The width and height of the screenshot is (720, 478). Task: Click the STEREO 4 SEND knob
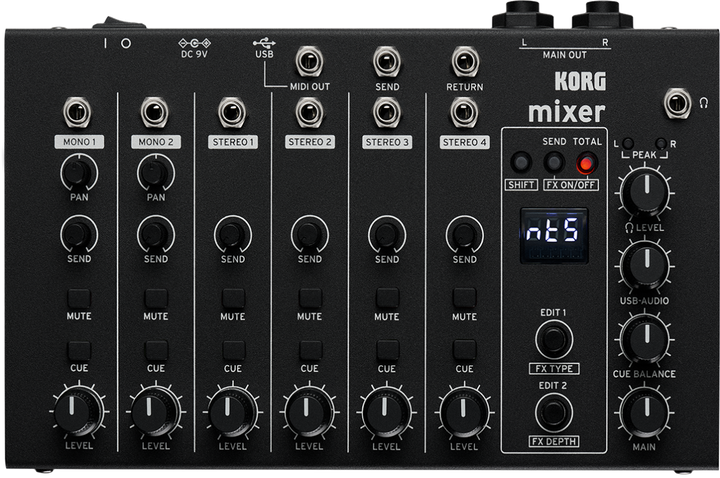pos(465,234)
